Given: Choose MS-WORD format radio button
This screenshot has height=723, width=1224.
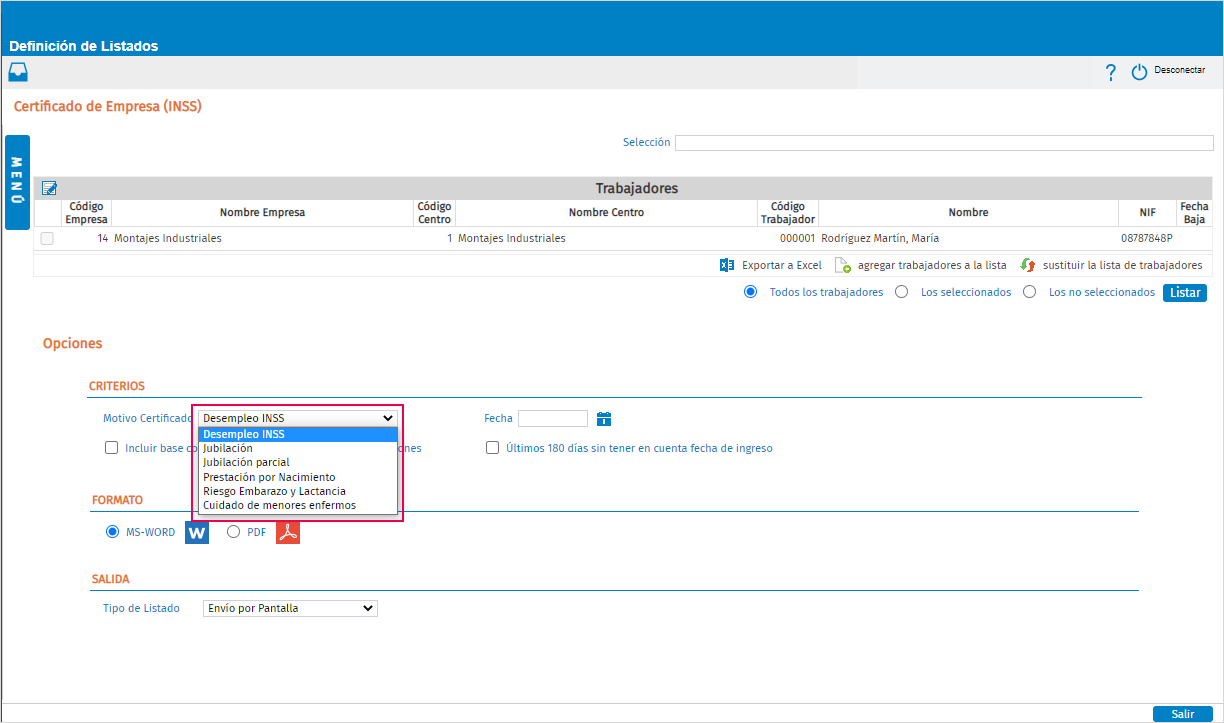Looking at the screenshot, I should click(112, 532).
